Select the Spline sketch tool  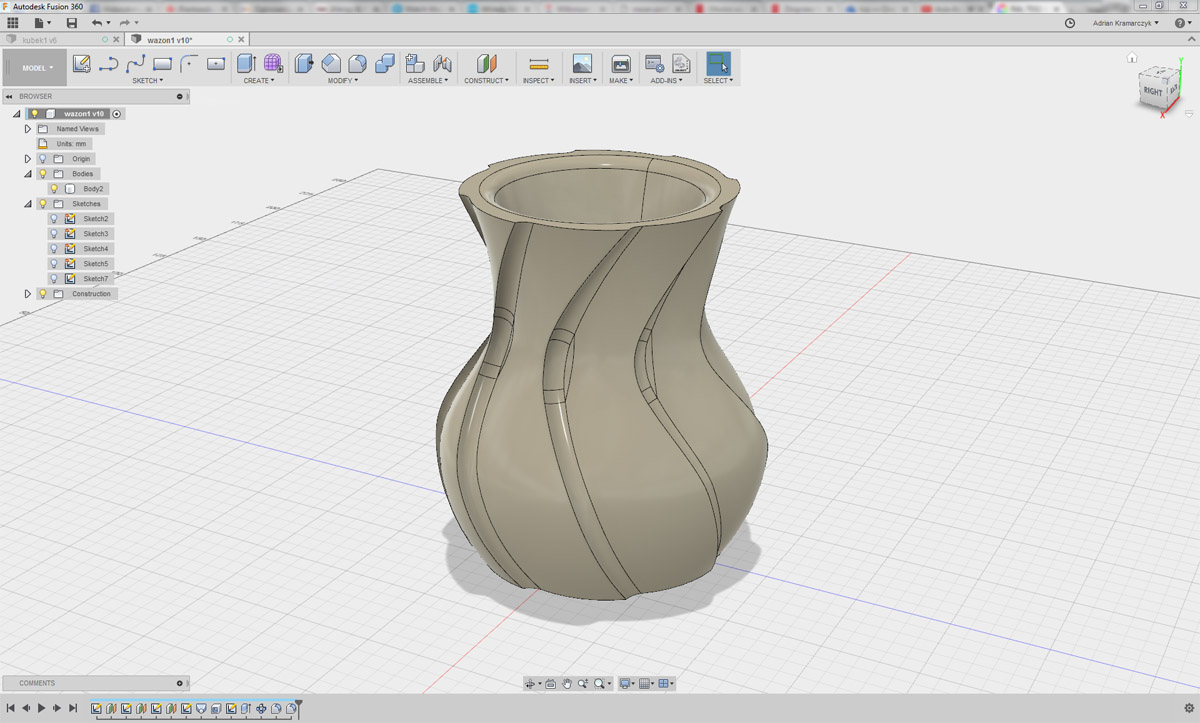pyautogui.click(x=136, y=64)
